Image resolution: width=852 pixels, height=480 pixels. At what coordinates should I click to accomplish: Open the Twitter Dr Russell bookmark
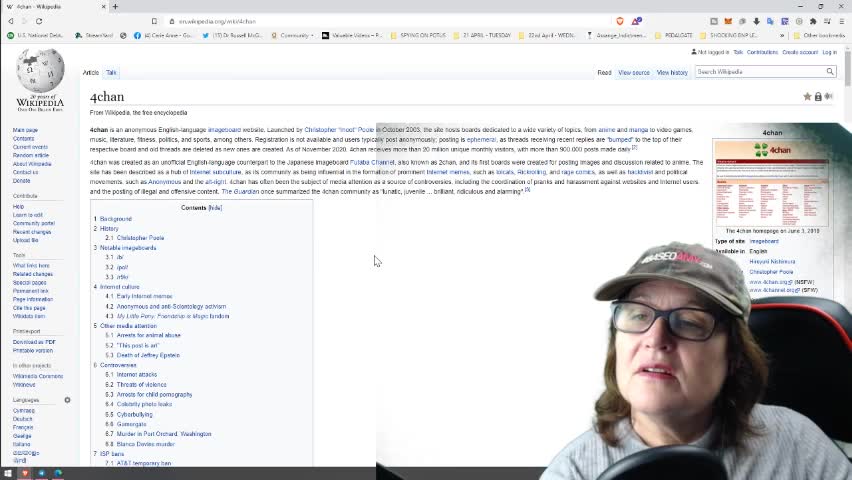tap(232, 35)
